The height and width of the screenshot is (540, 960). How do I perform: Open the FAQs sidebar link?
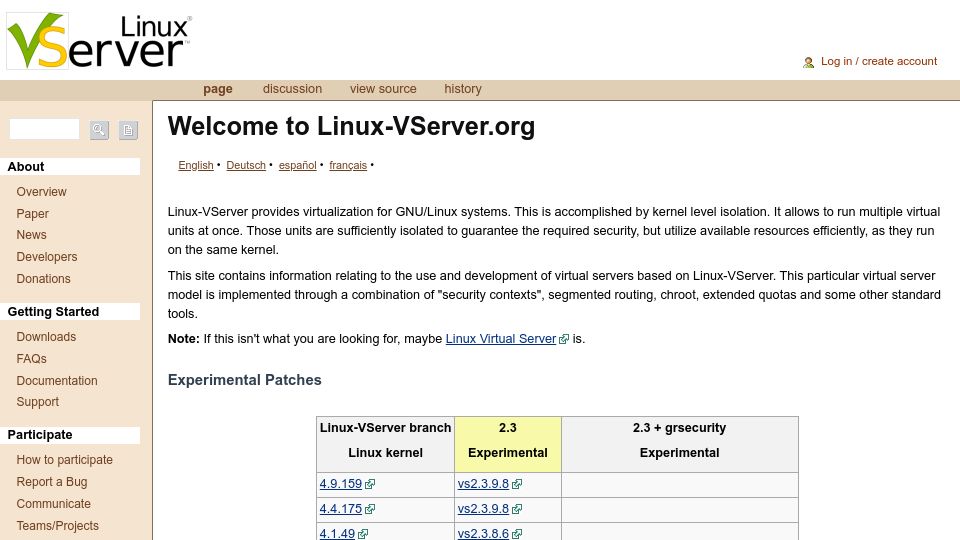pos(31,359)
